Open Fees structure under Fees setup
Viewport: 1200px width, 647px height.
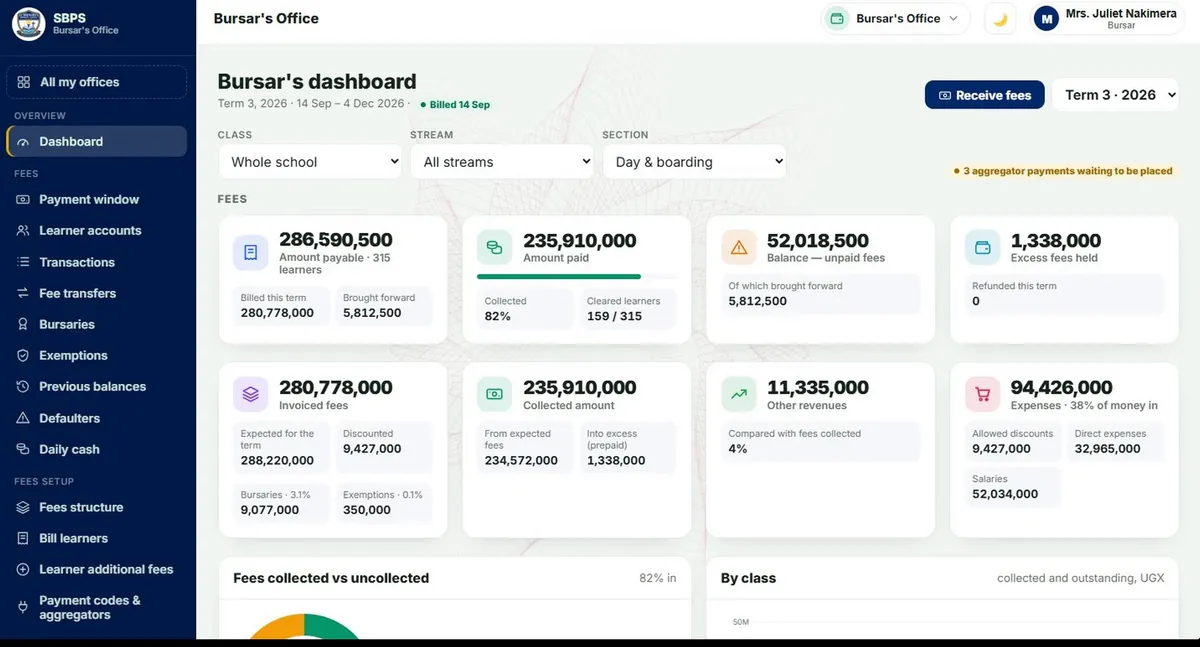[96, 507]
